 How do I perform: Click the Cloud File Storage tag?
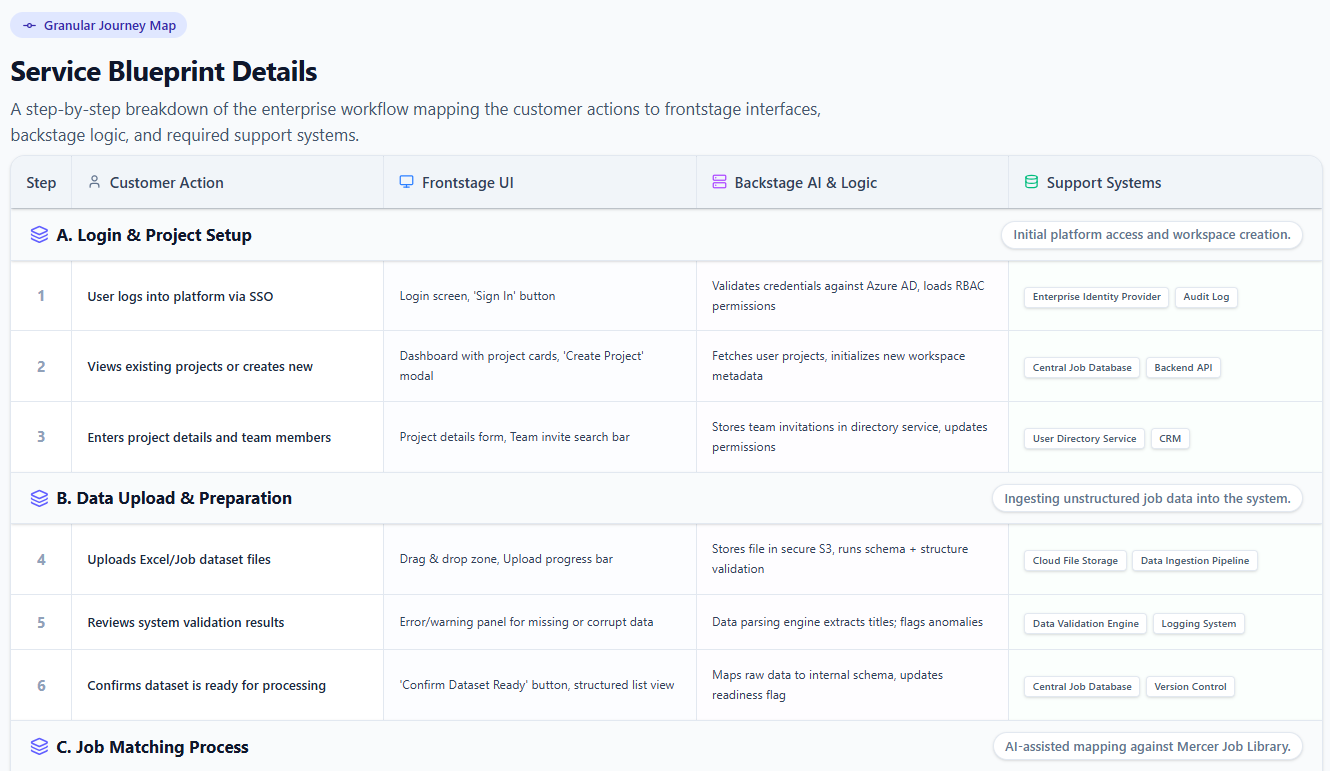(x=1075, y=561)
